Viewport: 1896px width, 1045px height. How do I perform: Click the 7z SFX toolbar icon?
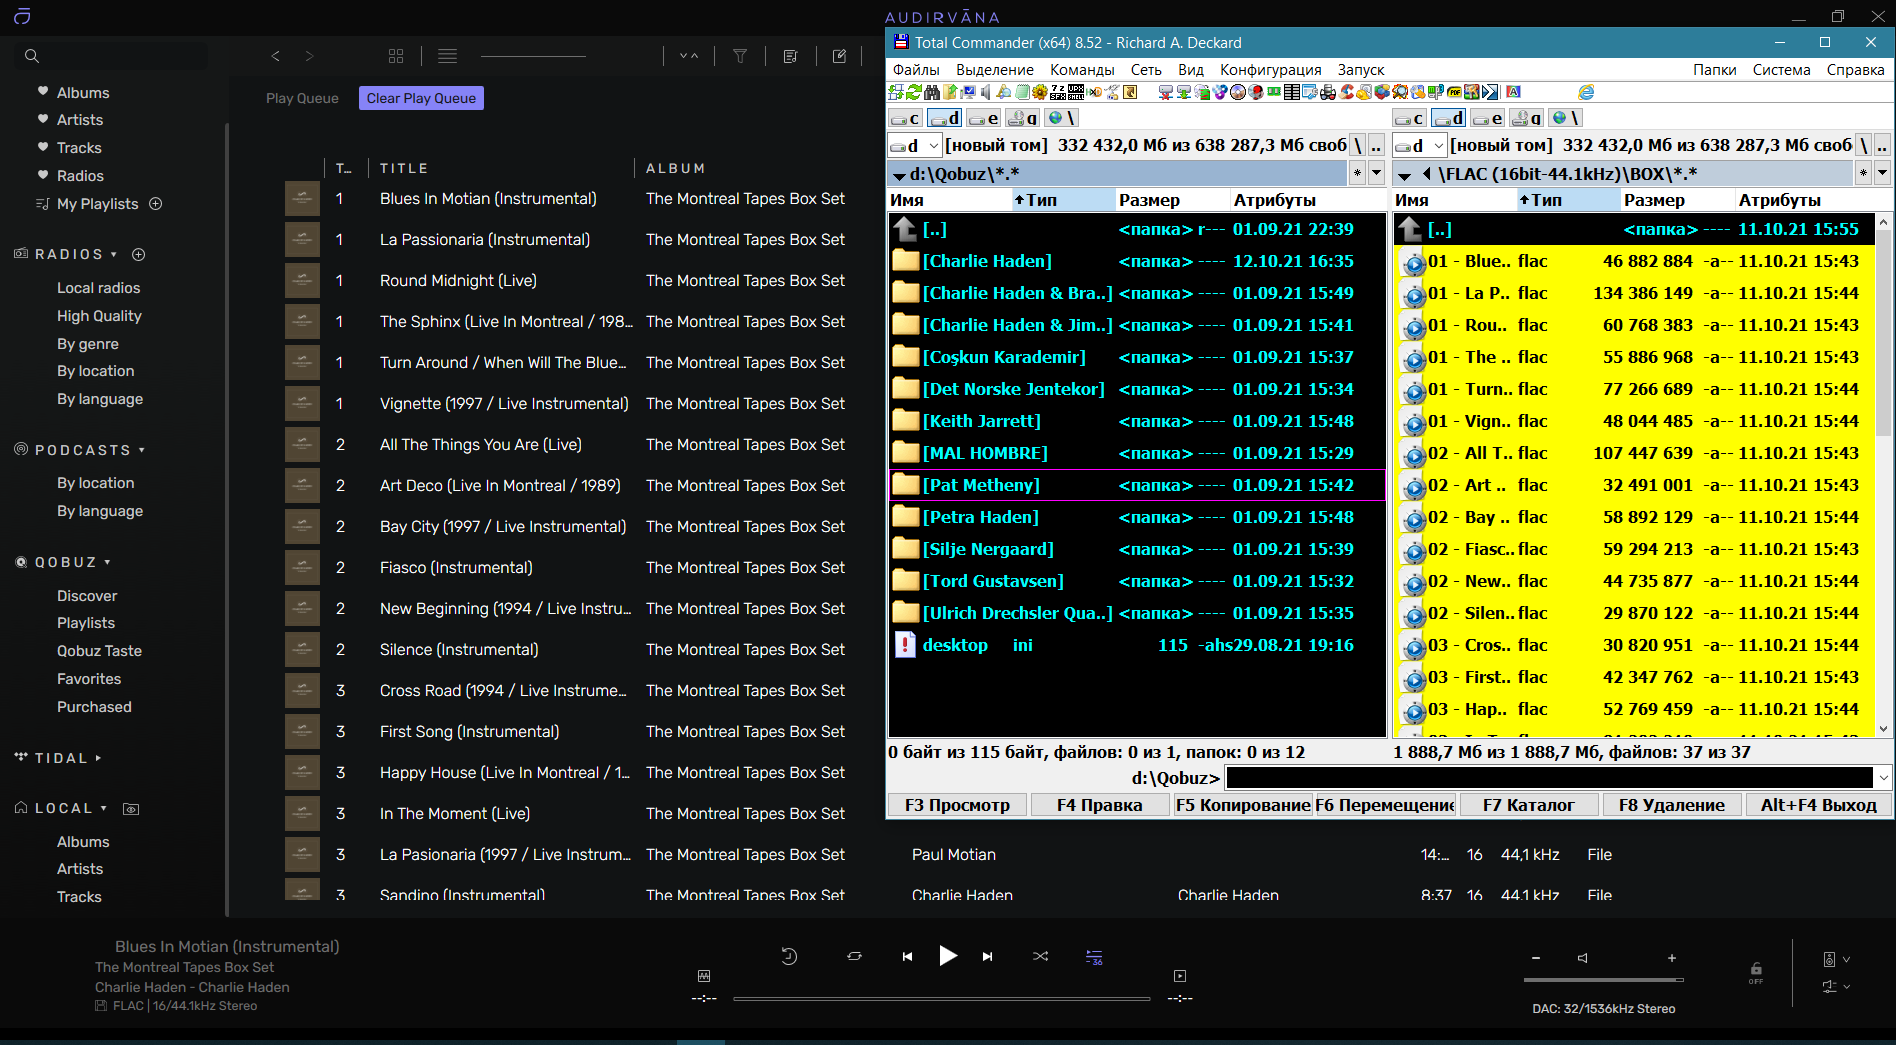[x=1058, y=92]
